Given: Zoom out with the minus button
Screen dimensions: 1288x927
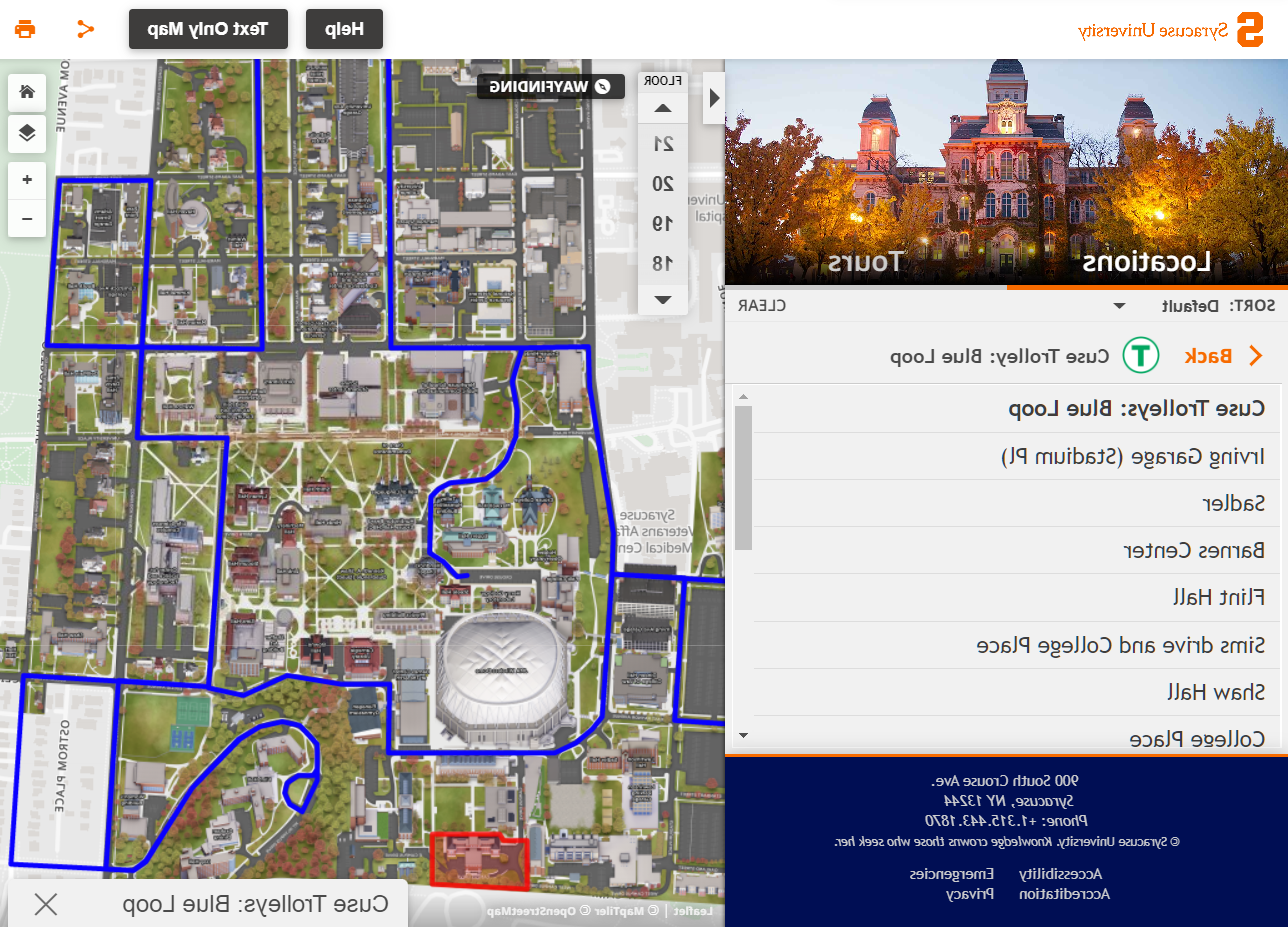Looking at the screenshot, I should tap(27, 218).
